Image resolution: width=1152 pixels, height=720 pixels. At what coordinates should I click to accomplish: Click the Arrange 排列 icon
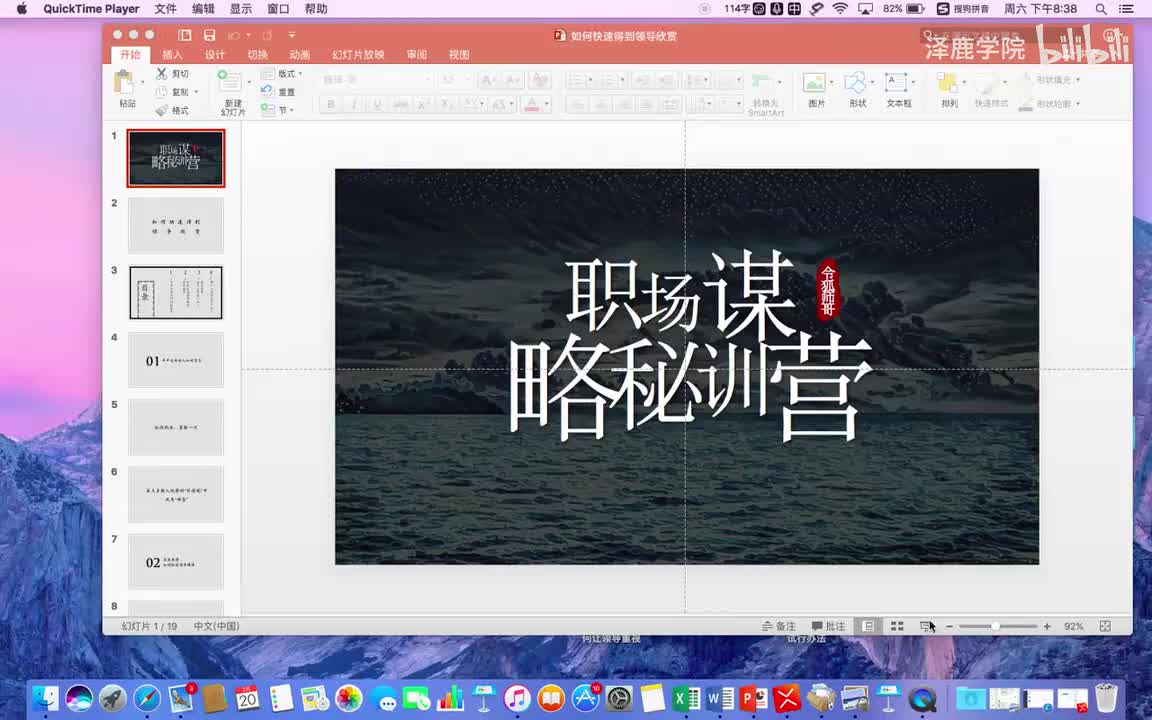point(948,82)
